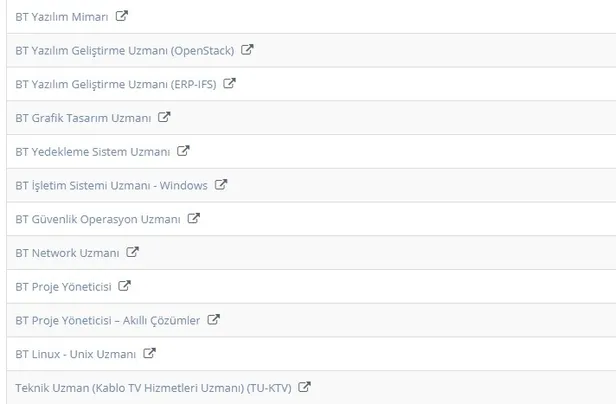Open external icon next to BT Network Uzmanı

coord(133,252)
